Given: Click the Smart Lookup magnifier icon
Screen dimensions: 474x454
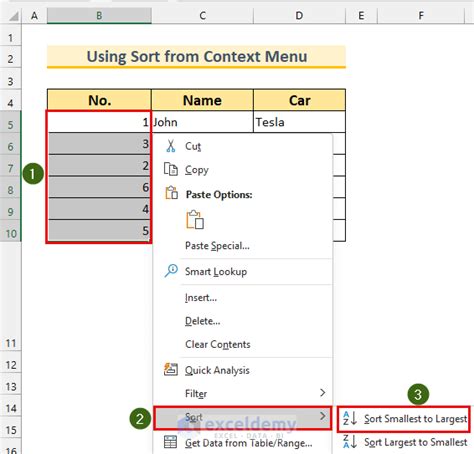Looking at the screenshot, I should coord(171,271).
